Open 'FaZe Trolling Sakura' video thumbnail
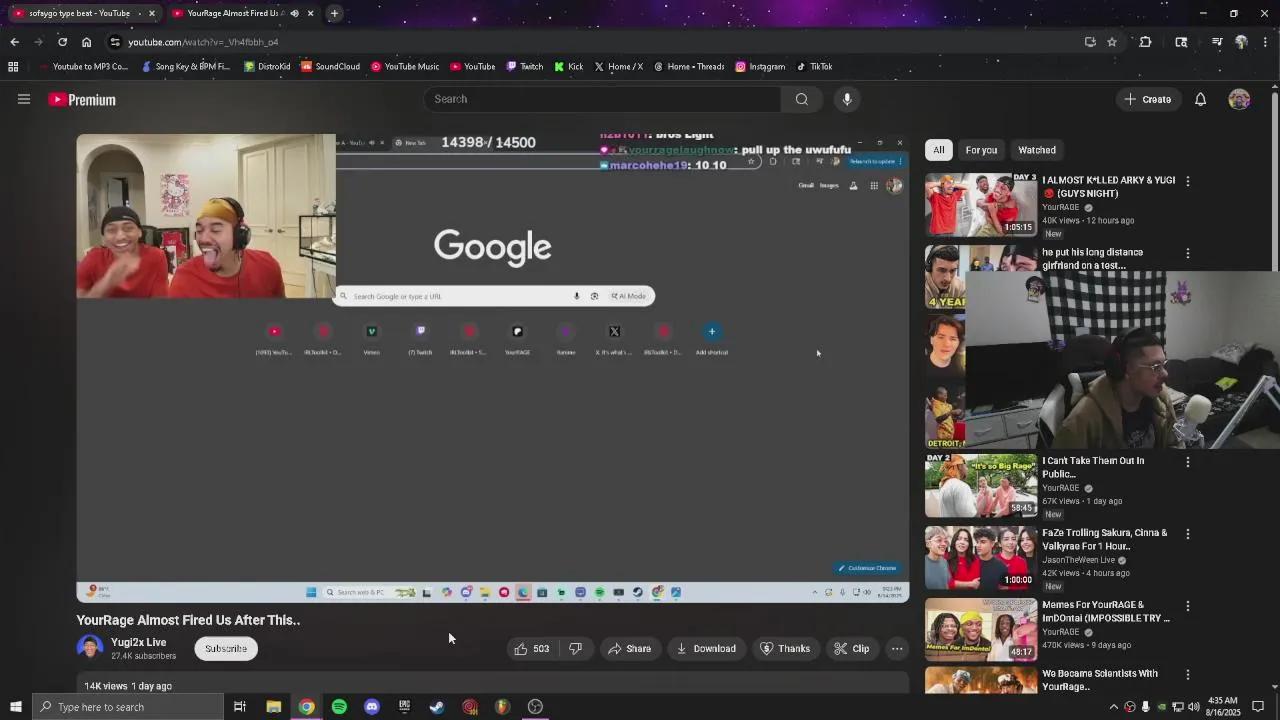 981,558
